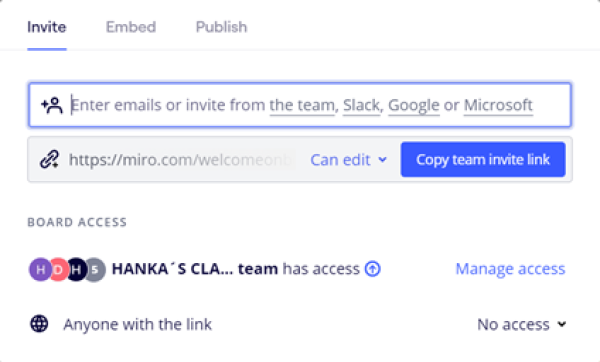Click the add-person invite icon
This screenshot has width=600, height=362.
coord(52,105)
